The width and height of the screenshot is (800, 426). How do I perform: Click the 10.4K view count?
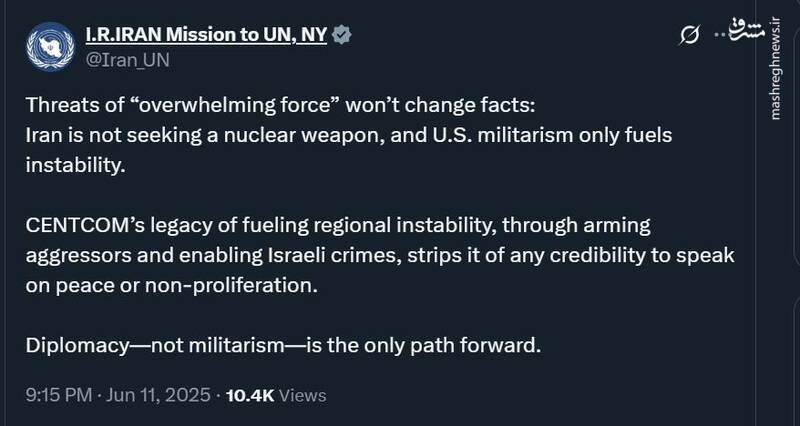coord(250,395)
